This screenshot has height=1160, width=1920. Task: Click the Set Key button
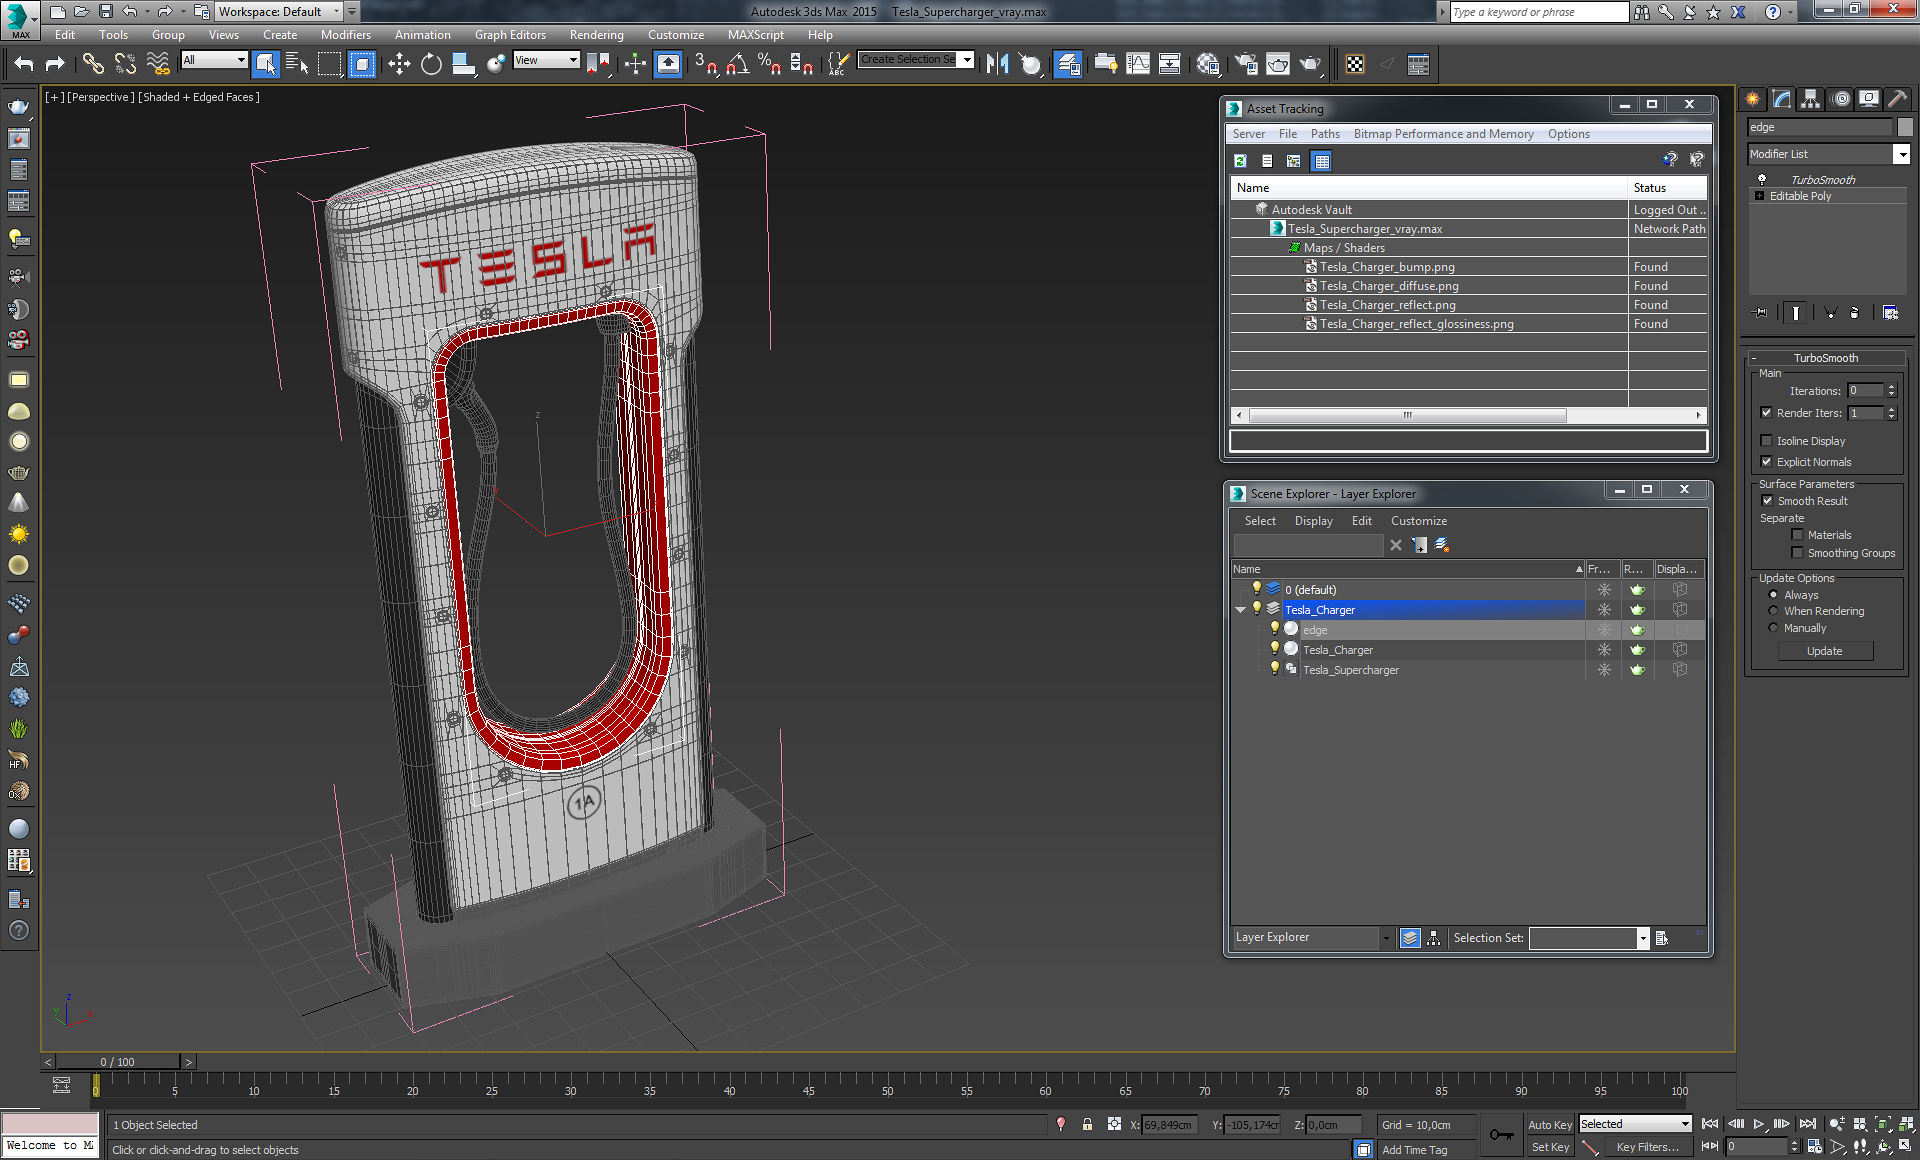click(x=1550, y=1147)
